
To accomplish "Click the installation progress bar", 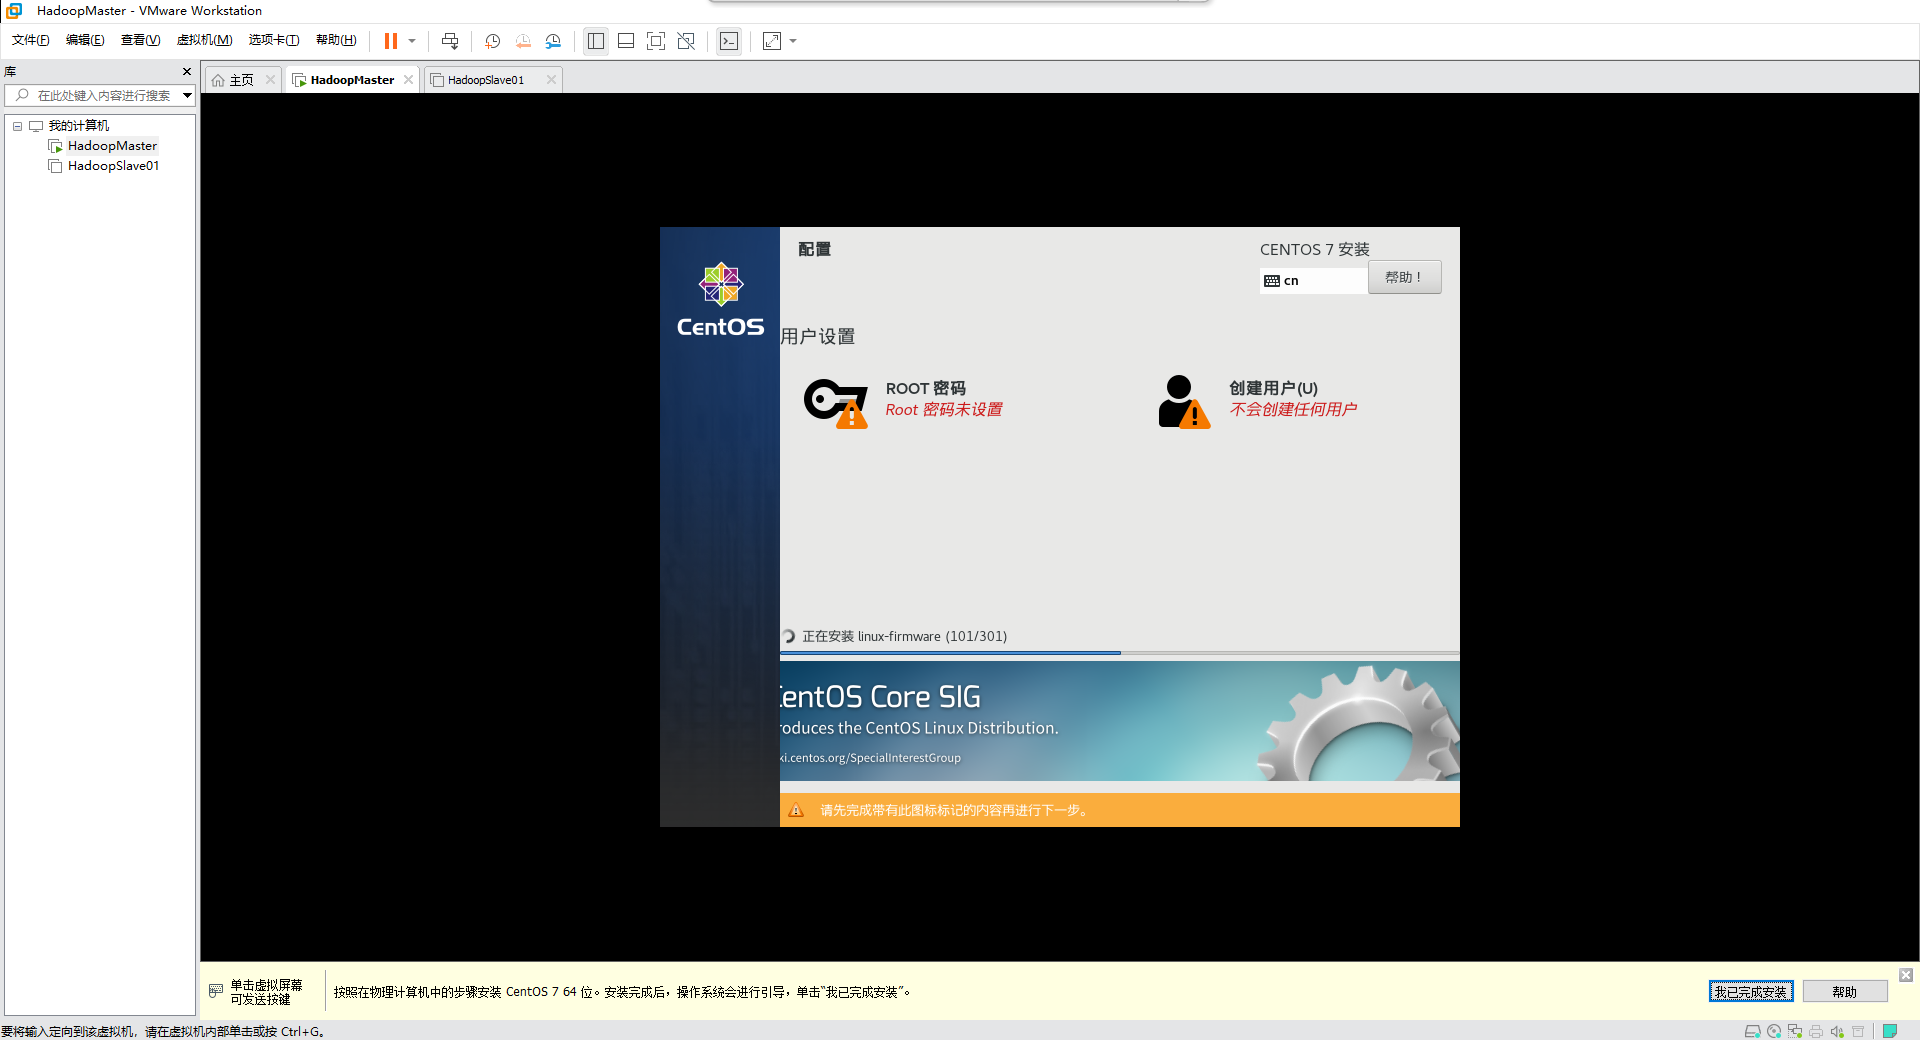I will click(1119, 653).
